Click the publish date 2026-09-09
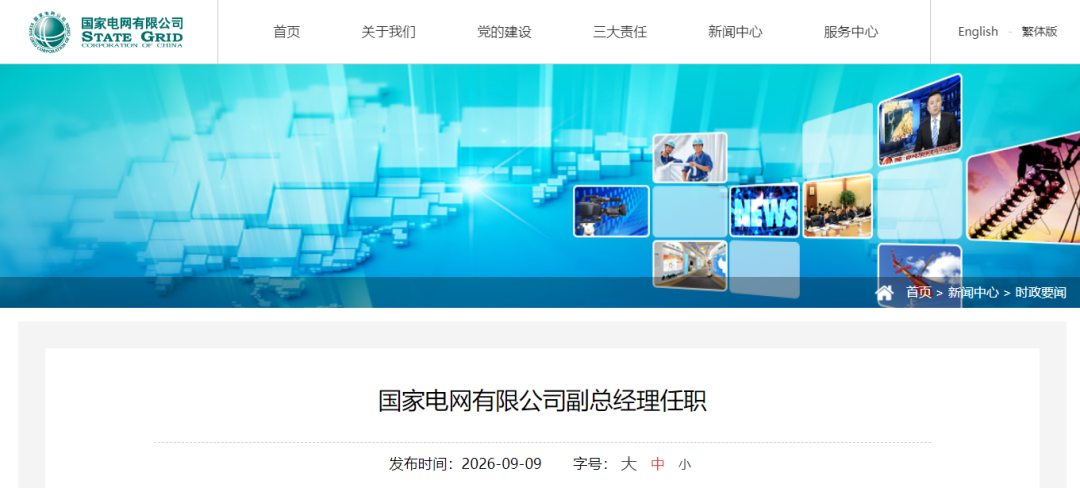This screenshot has width=1080, height=488. point(501,464)
